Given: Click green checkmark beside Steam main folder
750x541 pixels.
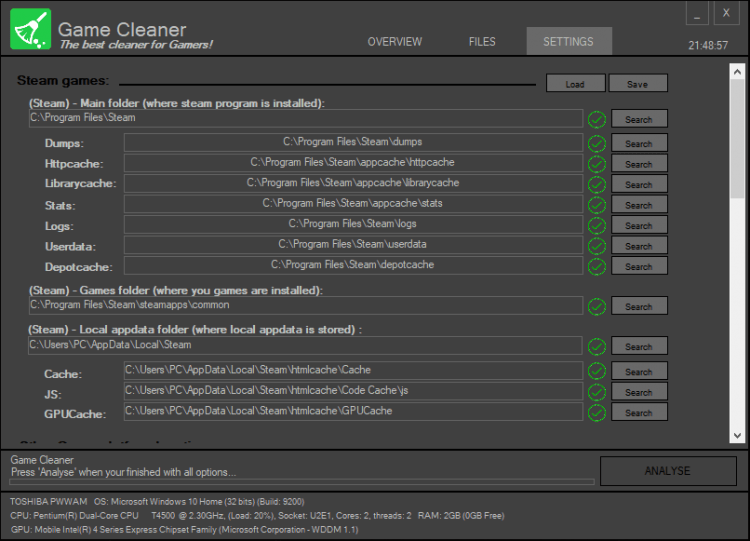Looking at the screenshot, I should pyautogui.click(x=597, y=119).
